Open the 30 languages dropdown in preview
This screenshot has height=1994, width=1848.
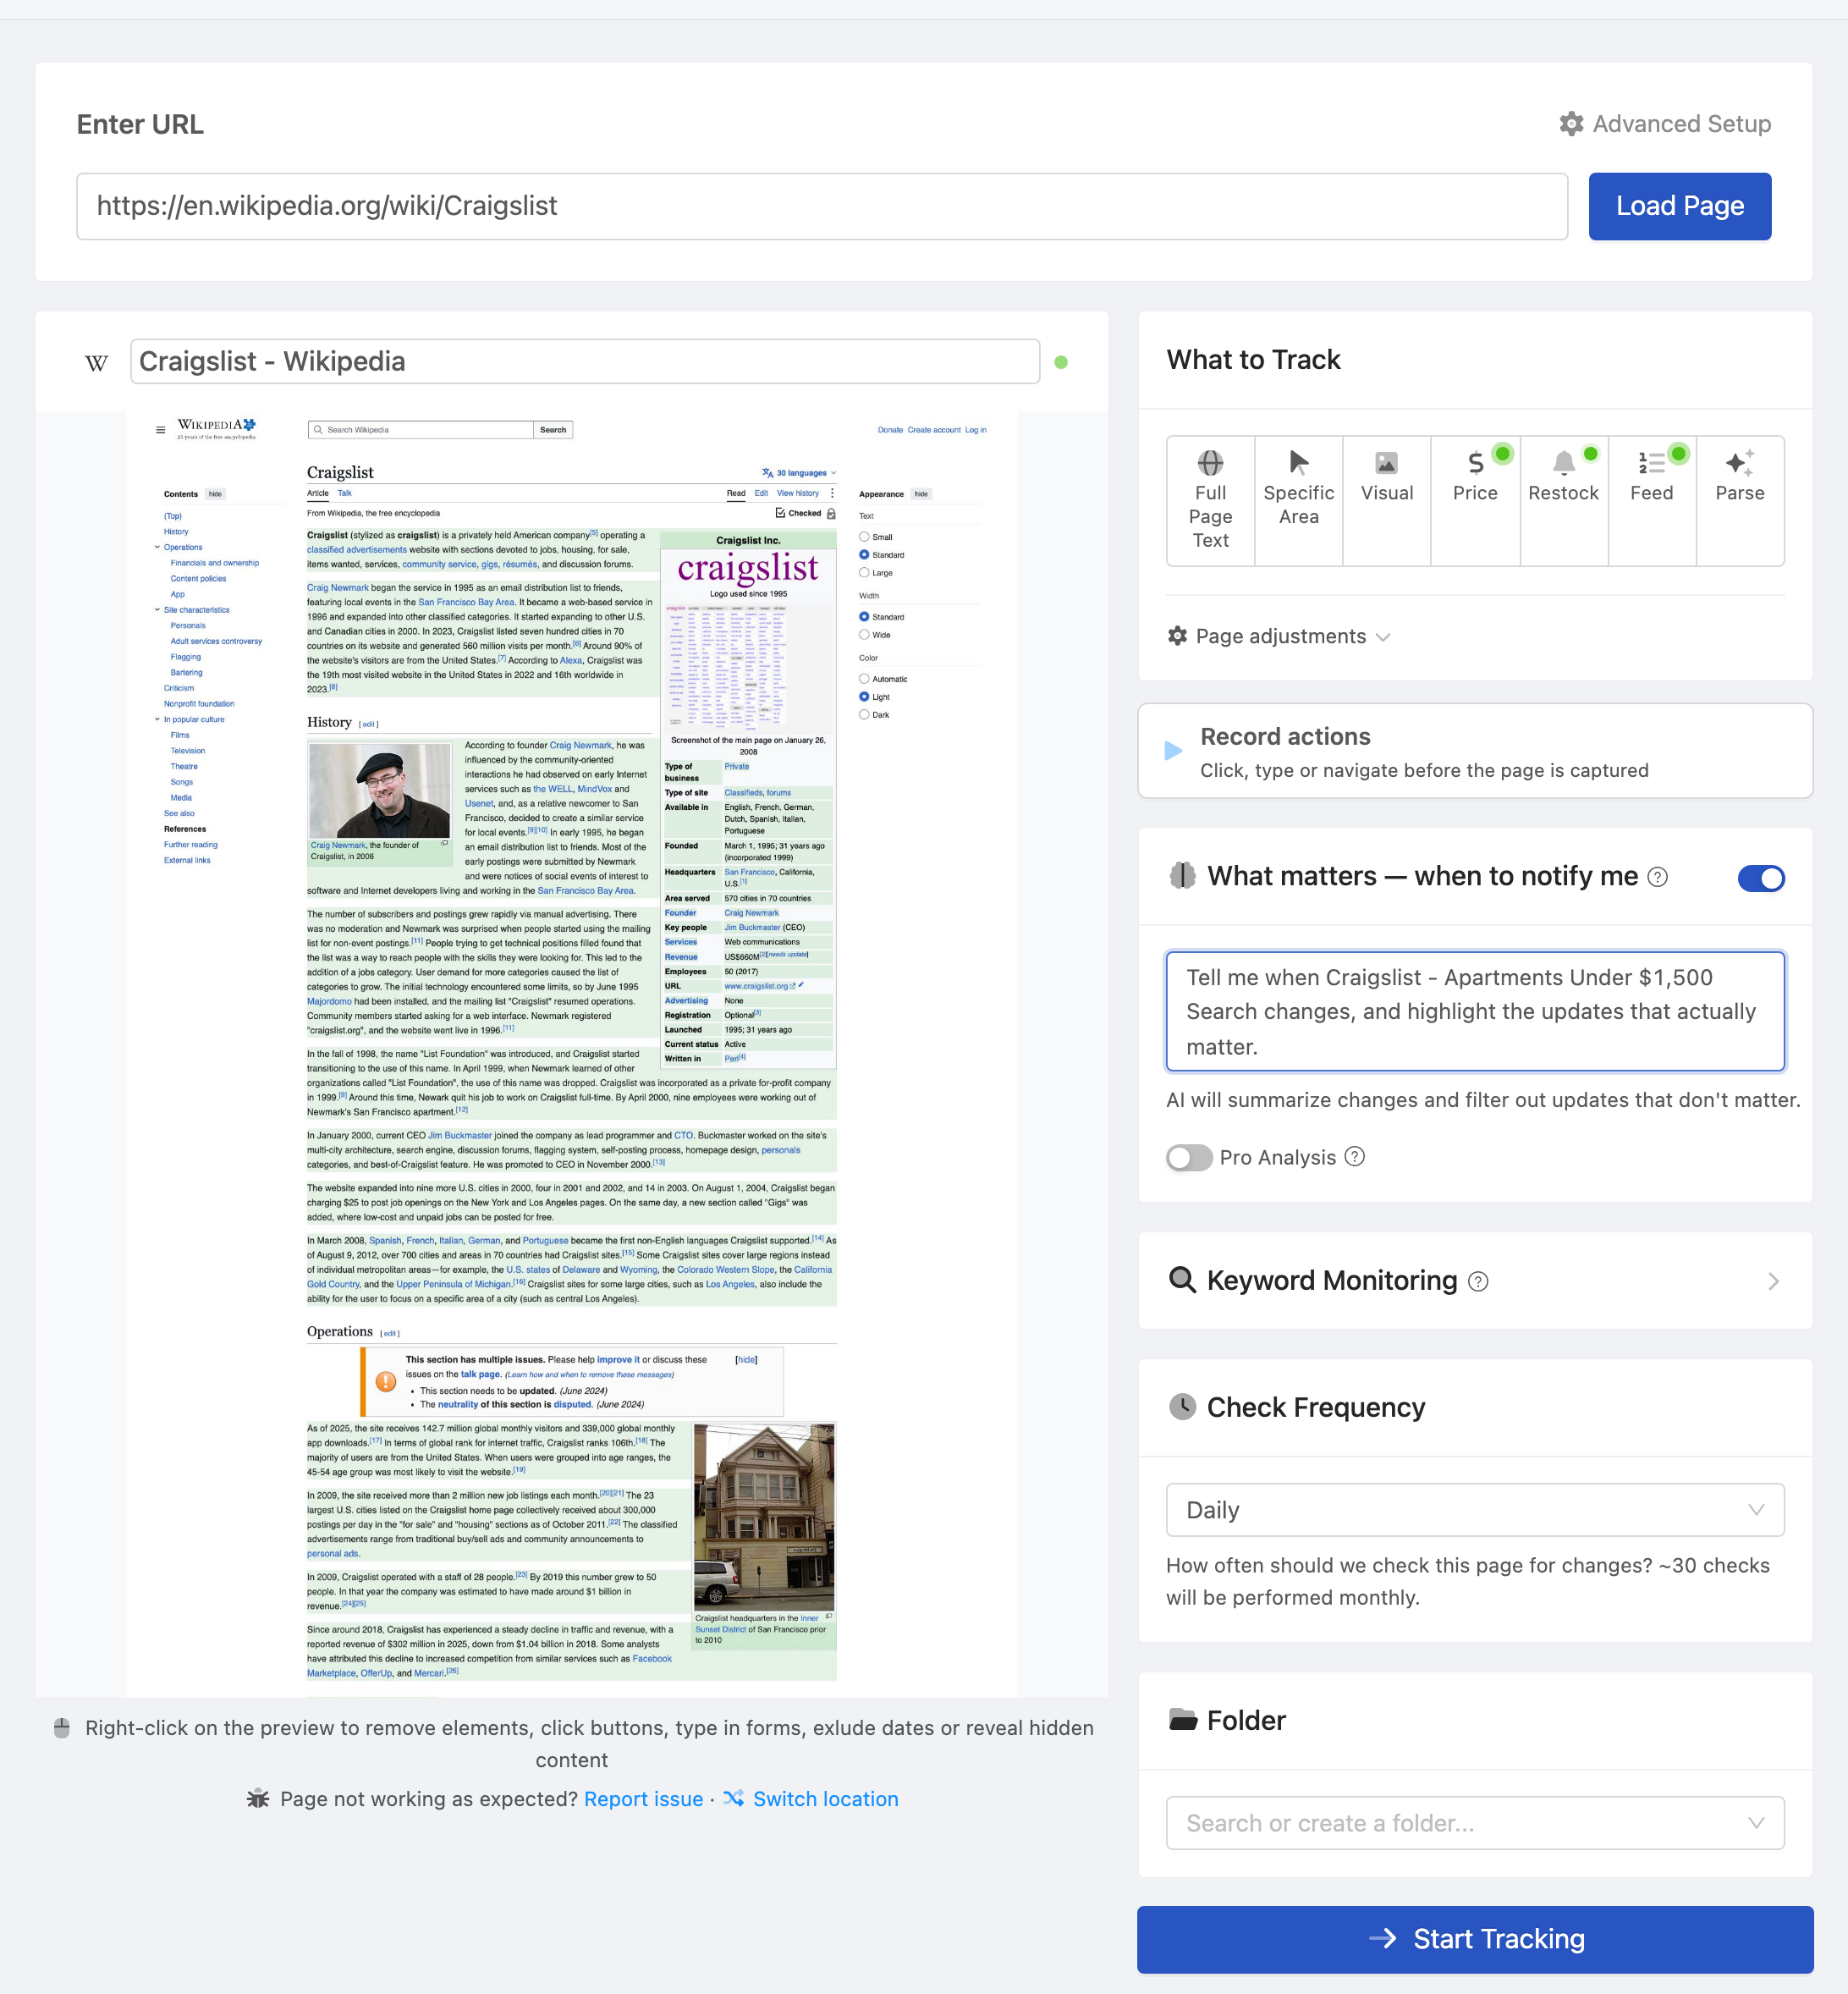799,473
